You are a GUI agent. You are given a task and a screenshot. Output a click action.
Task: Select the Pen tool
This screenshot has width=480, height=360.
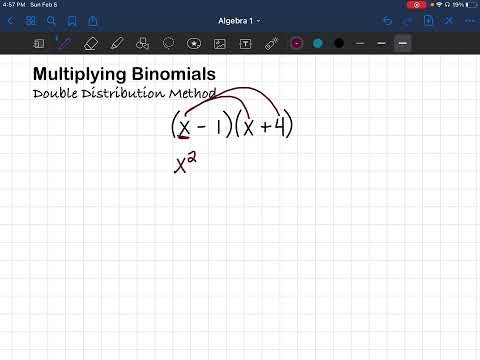[x=65, y=43]
